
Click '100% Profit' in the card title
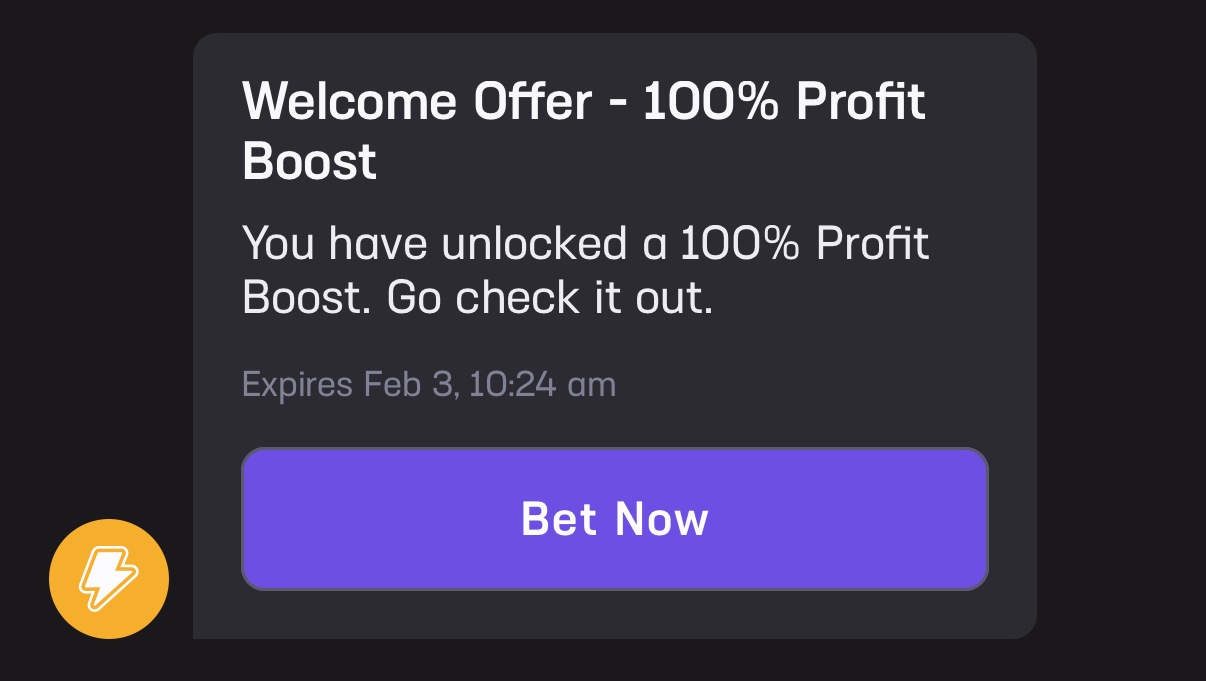(x=784, y=100)
